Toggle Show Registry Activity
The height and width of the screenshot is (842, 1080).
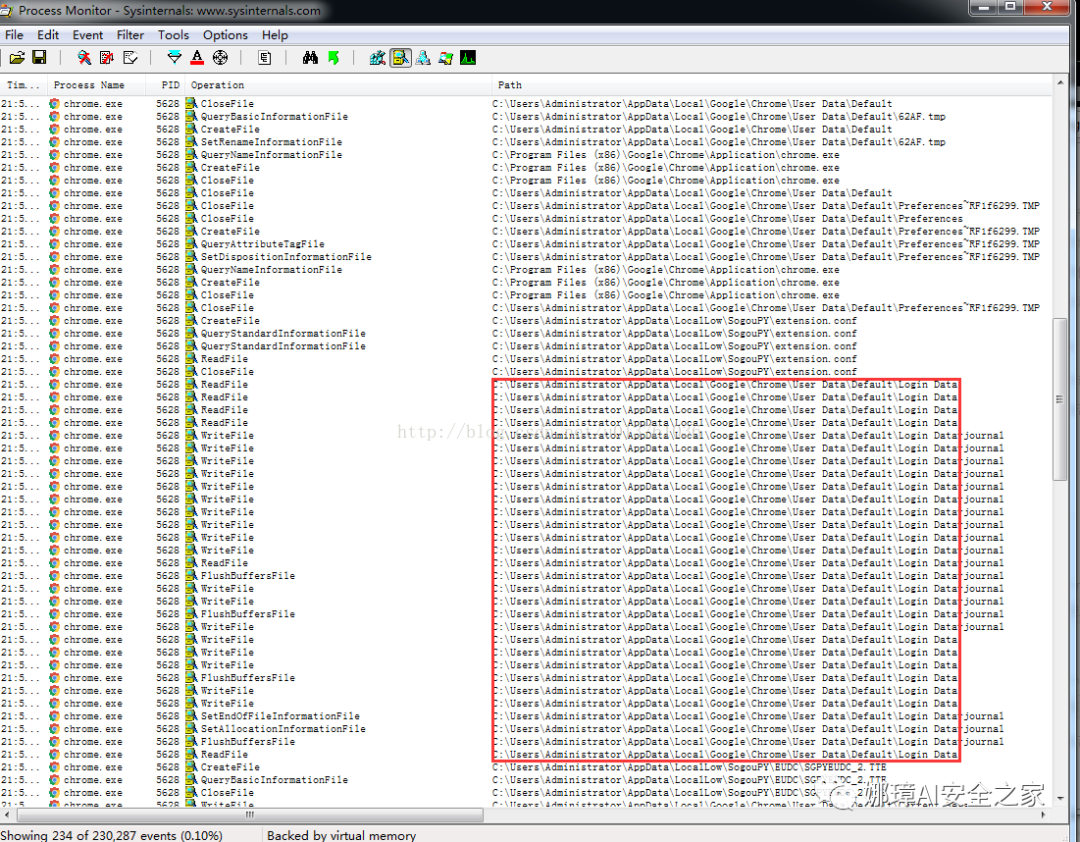[377, 58]
